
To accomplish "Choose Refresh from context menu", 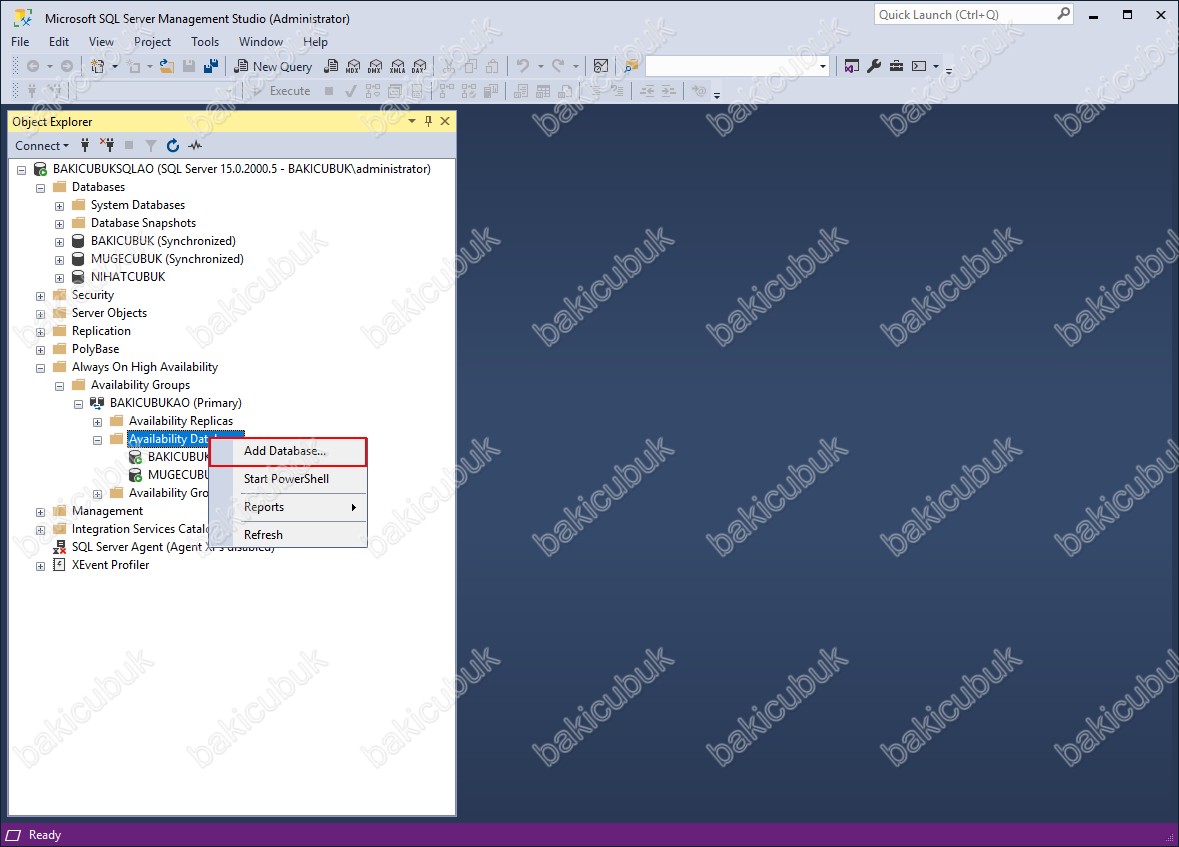I will click(288, 535).
